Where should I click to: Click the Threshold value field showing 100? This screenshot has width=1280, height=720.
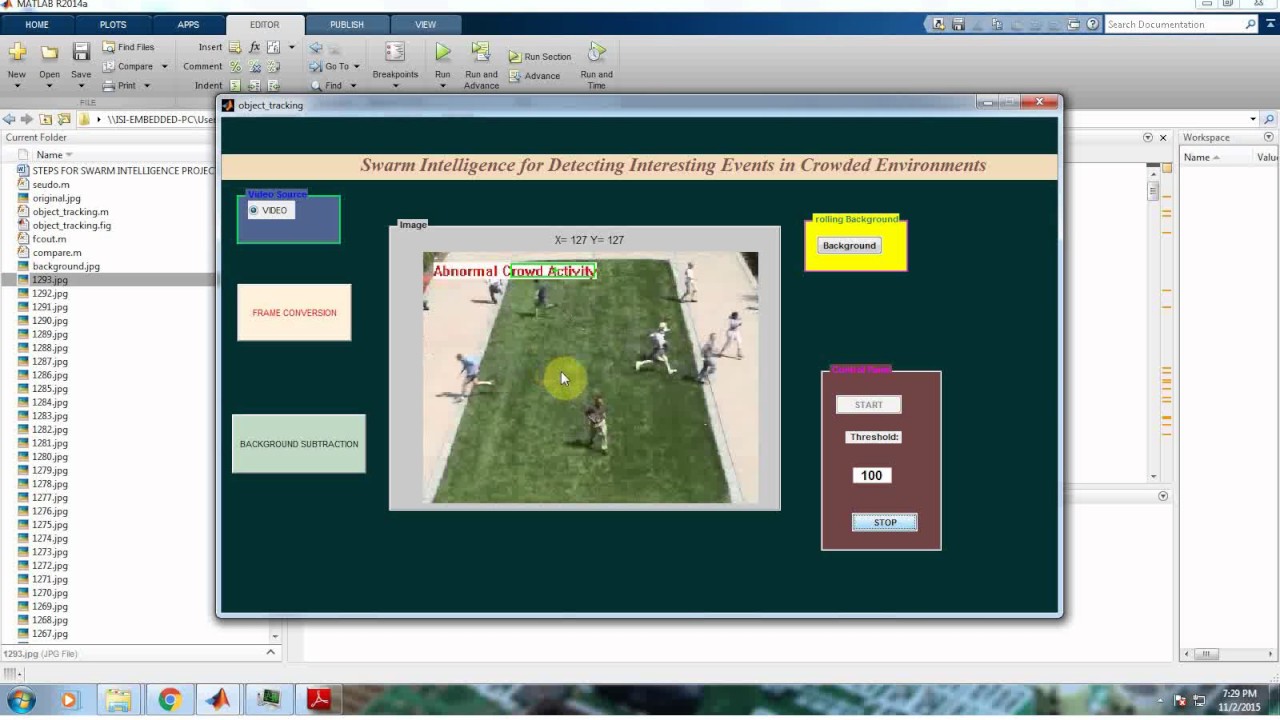tap(872, 475)
